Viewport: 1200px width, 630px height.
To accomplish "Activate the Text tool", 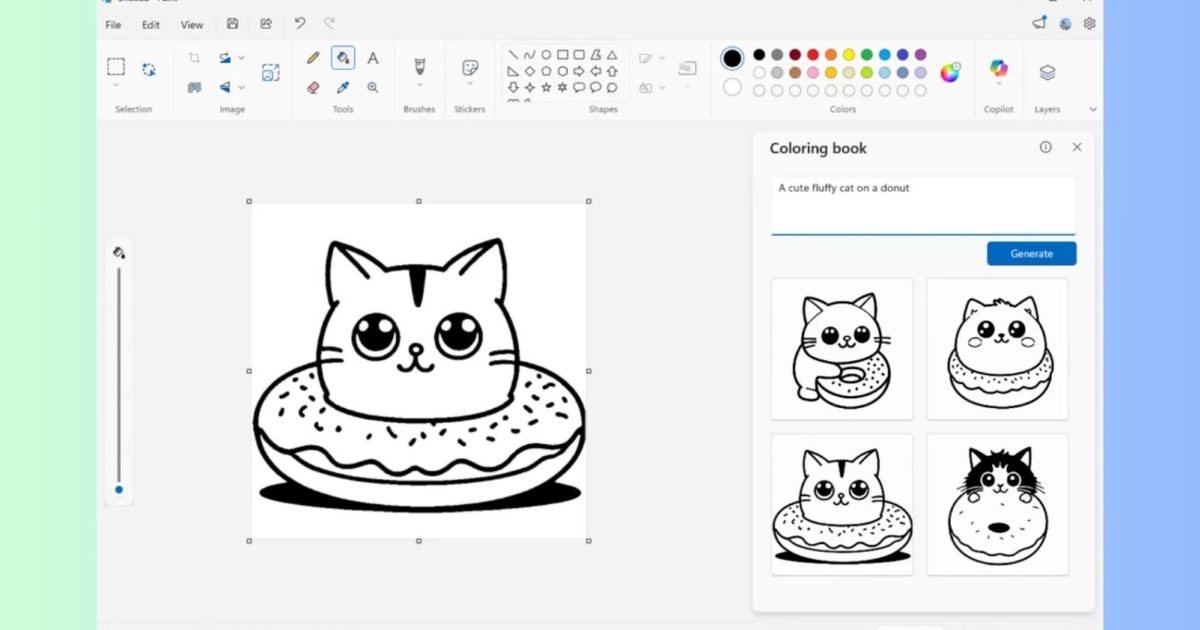I will 372,57.
